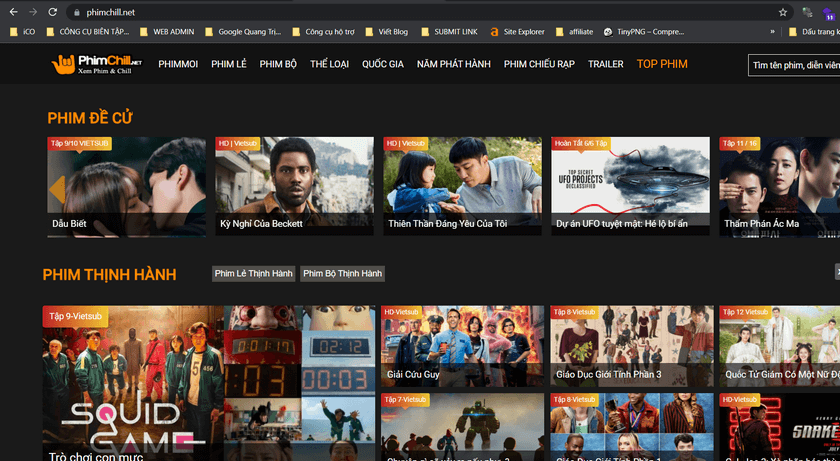This screenshot has height=461, width=840.
Task: Open the Giải Cứu Guy thumbnail
Action: click(462, 346)
